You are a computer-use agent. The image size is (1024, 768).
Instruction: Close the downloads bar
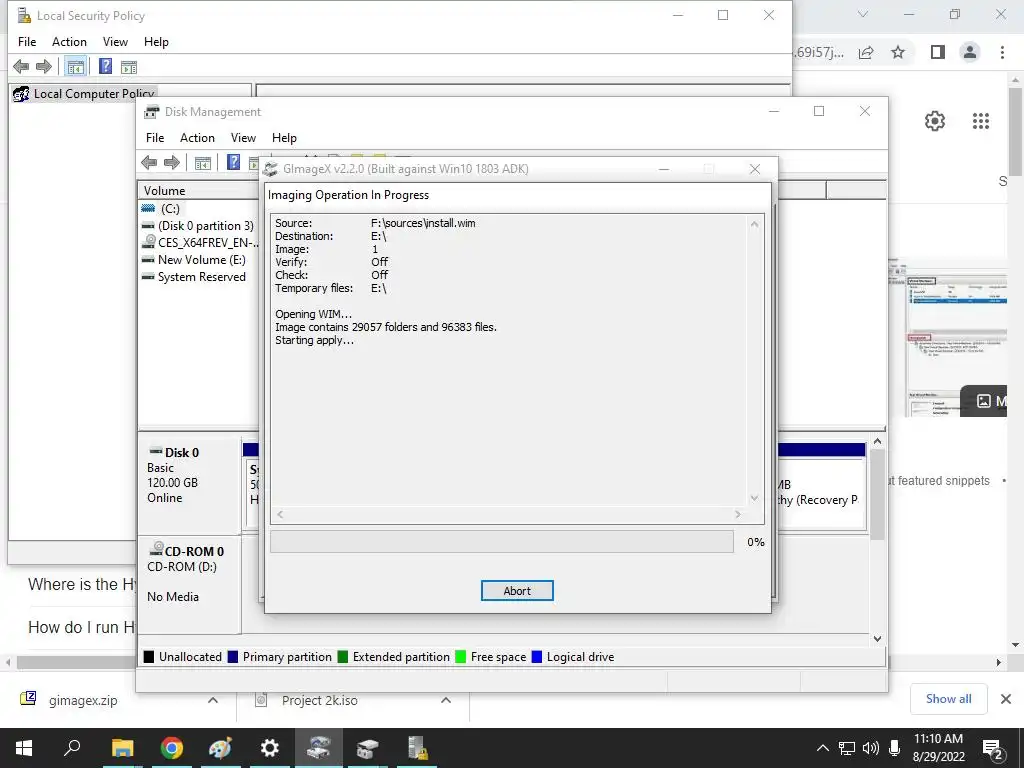click(1006, 699)
